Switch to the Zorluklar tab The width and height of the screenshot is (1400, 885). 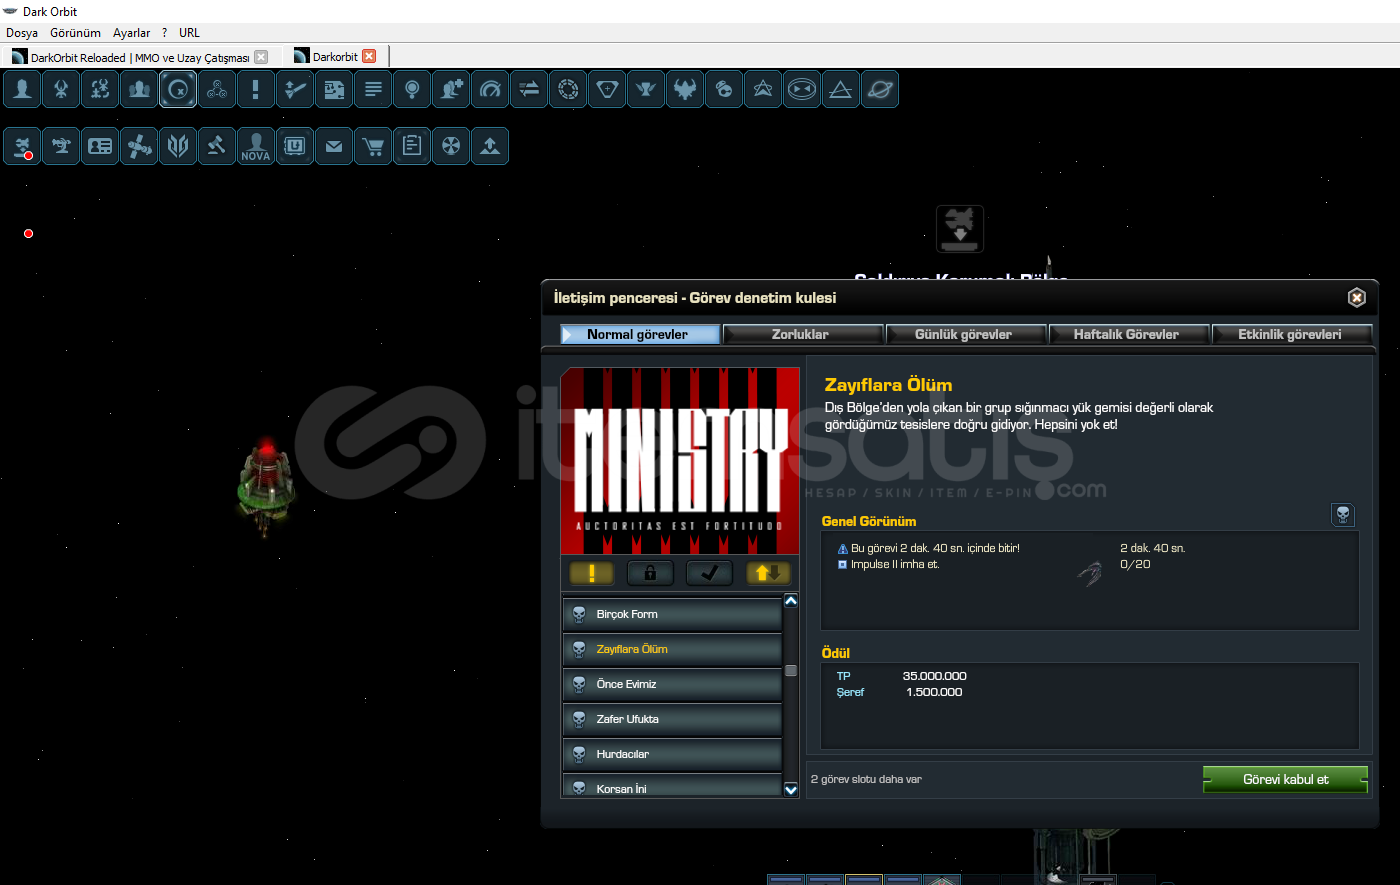click(803, 334)
